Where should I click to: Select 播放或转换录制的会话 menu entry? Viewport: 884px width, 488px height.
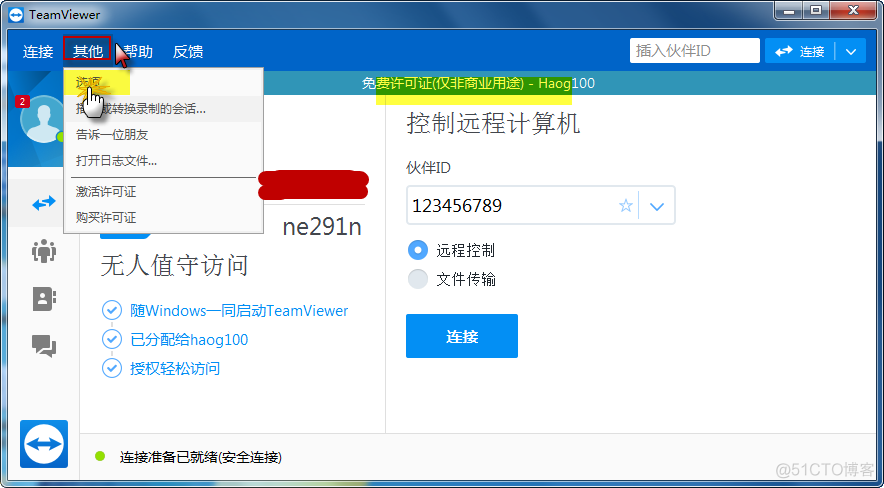point(163,109)
